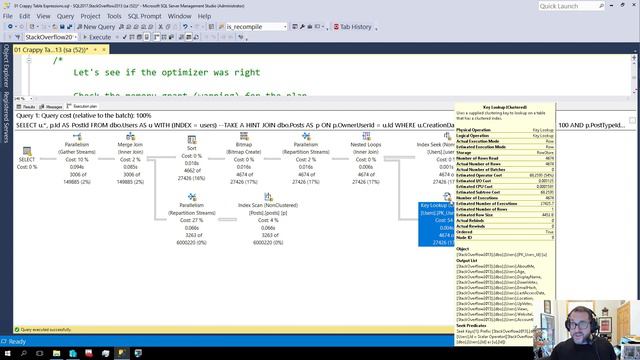Expand the Object Explorer side panel
This screenshot has height=360, width=640.
[x=6, y=65]
